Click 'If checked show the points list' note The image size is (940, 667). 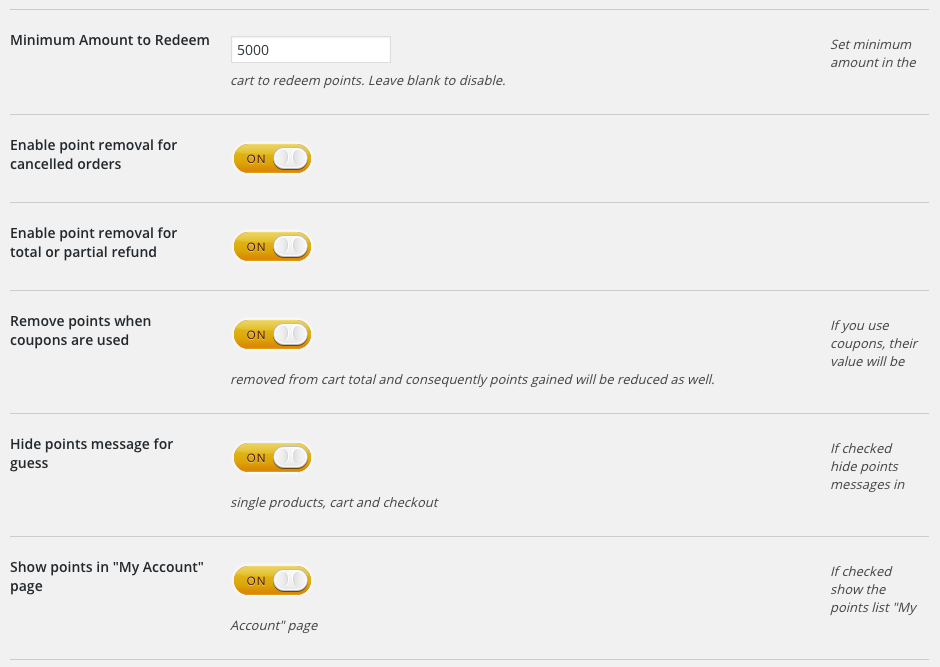coord(872,589)
